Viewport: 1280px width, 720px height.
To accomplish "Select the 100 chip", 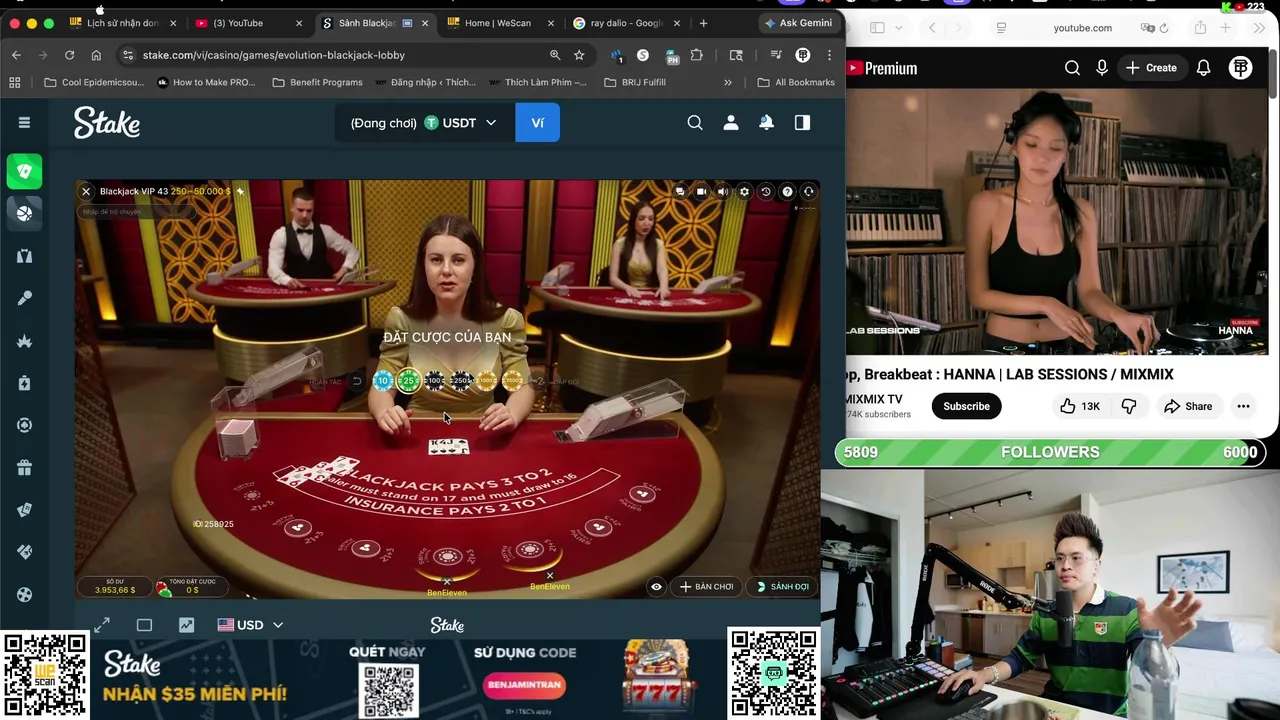I will pyautogui.click(x=434, y=381).
